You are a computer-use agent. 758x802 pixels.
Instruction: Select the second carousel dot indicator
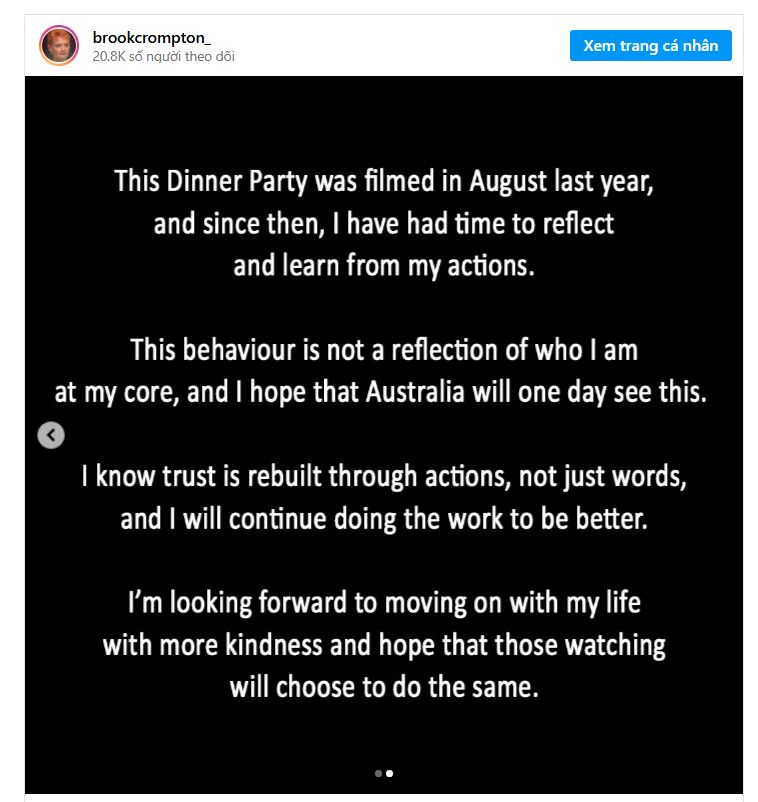click(x=389, y=773)
